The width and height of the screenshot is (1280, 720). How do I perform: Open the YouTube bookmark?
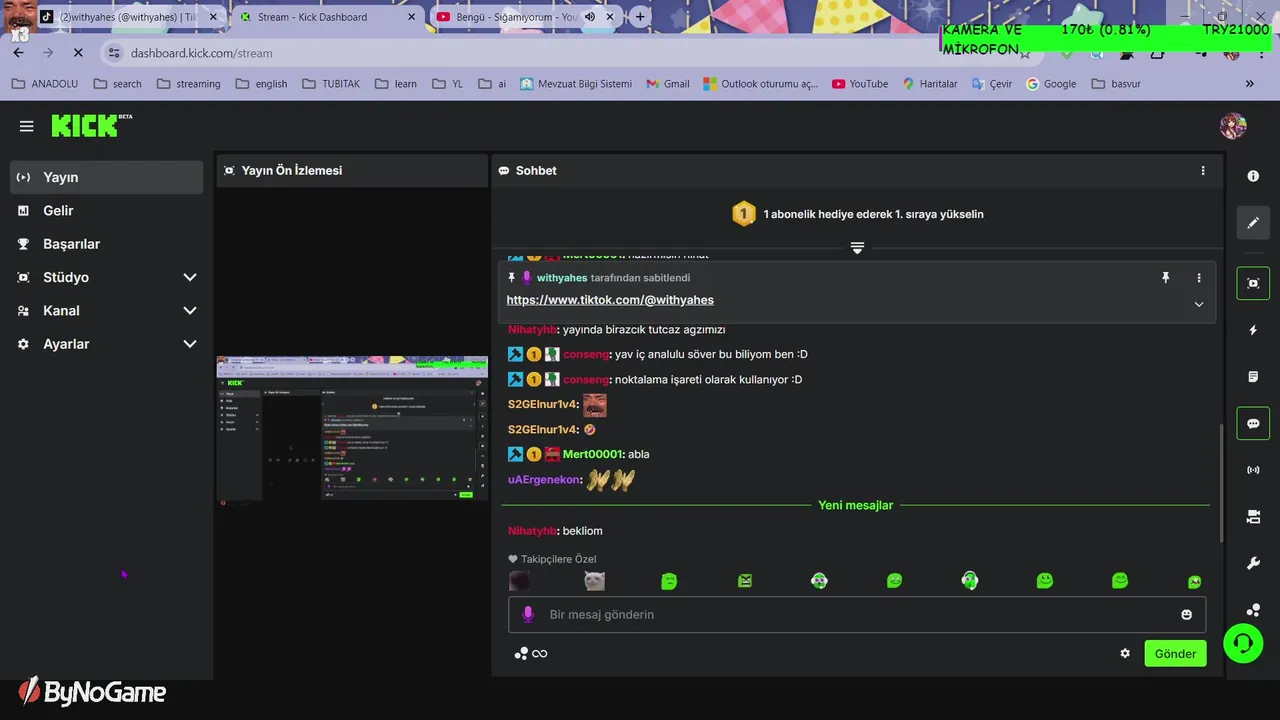point(860,84)
